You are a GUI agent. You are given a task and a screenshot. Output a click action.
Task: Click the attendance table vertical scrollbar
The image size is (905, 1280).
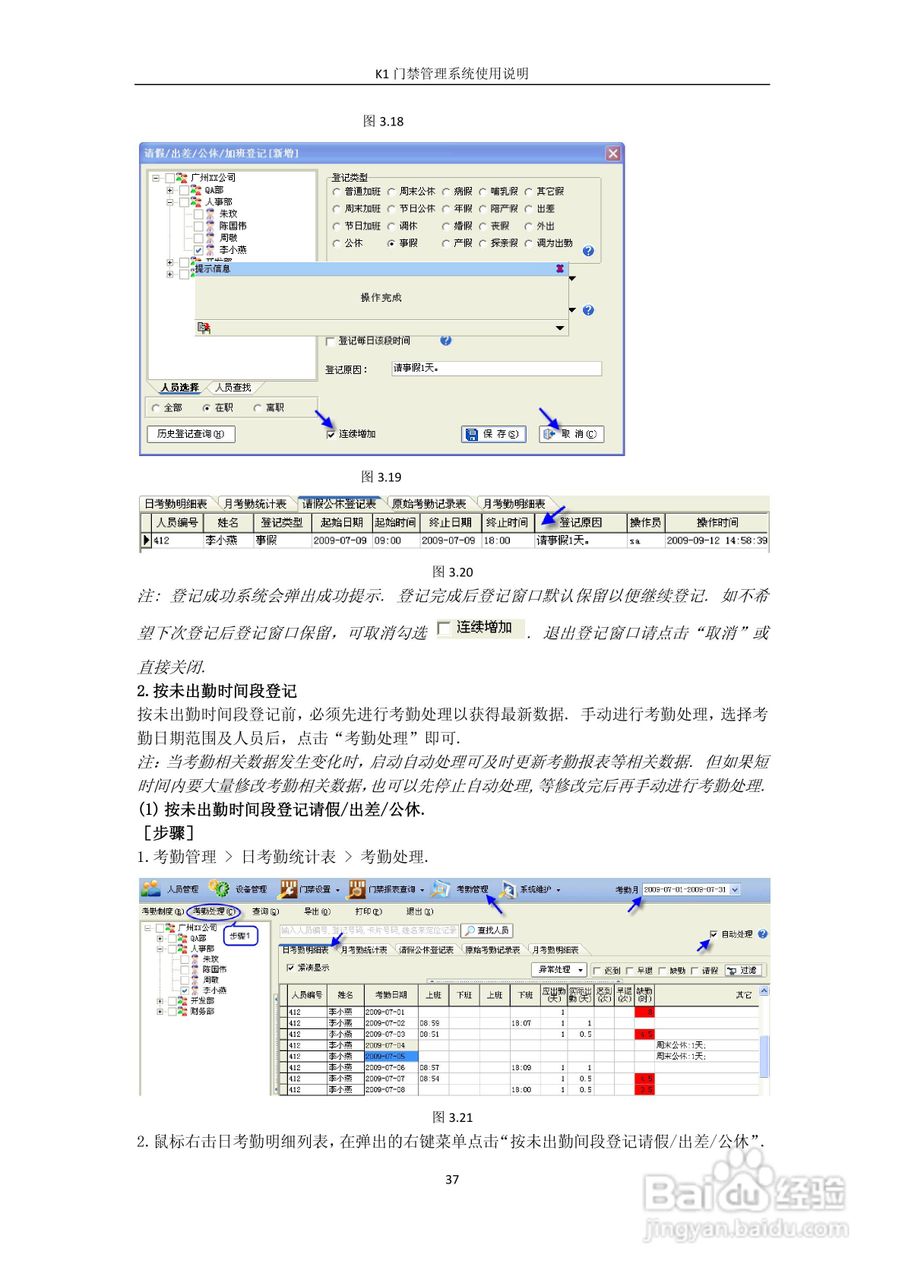[x=766, y=1041]
